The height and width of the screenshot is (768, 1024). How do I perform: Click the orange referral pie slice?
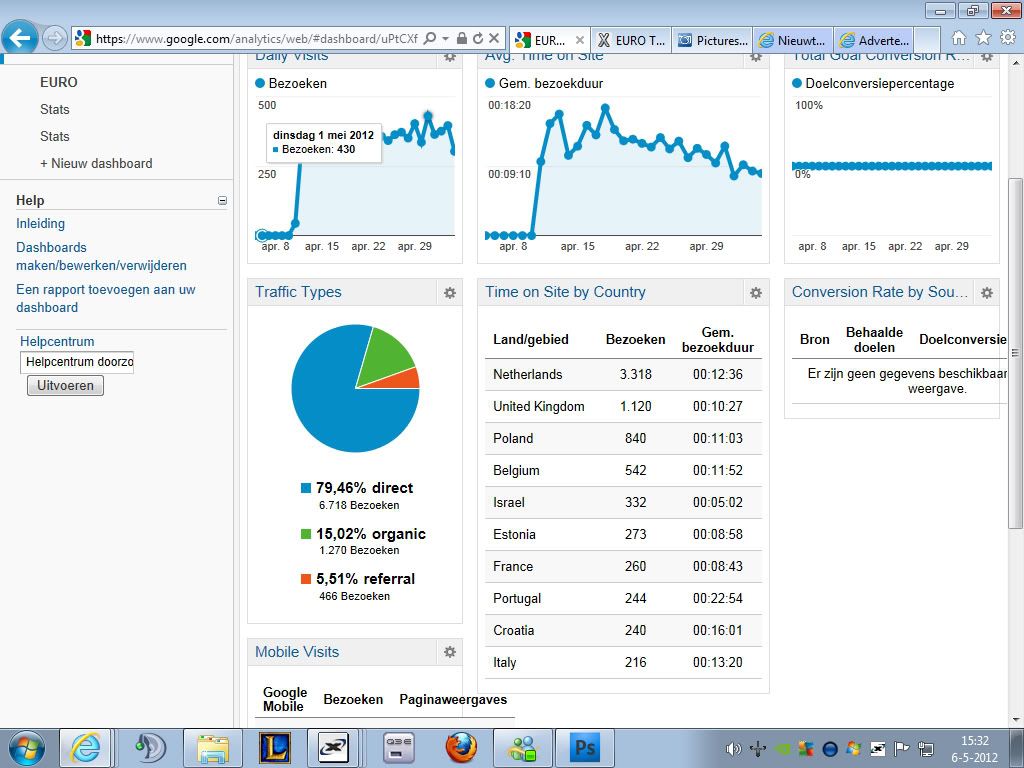pos(404,380)
